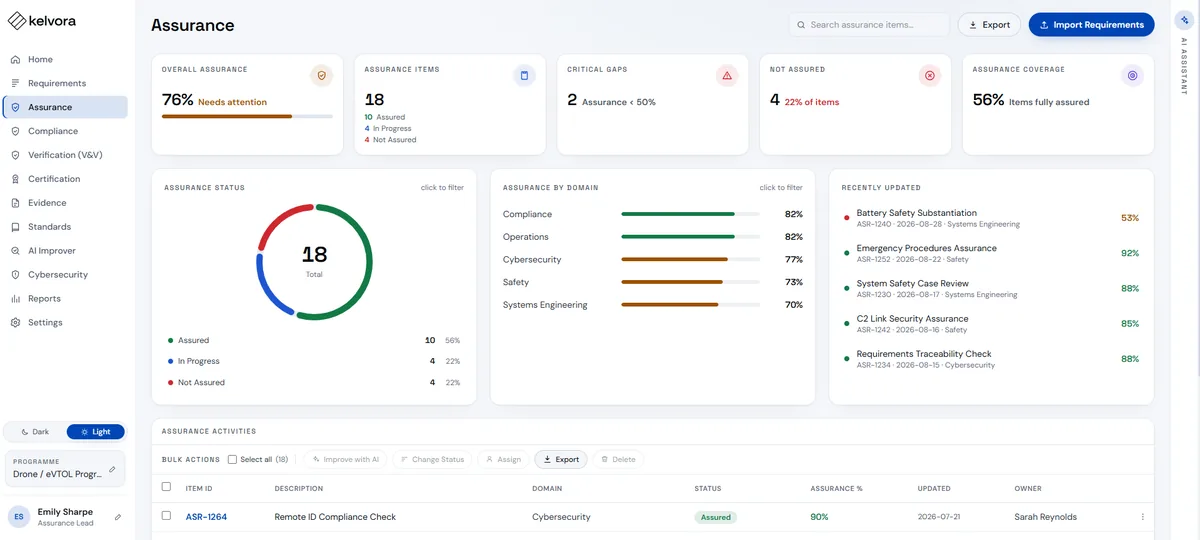Click the Status column header
Screen dimensions: 1200x540
click(x=708, y=489)
